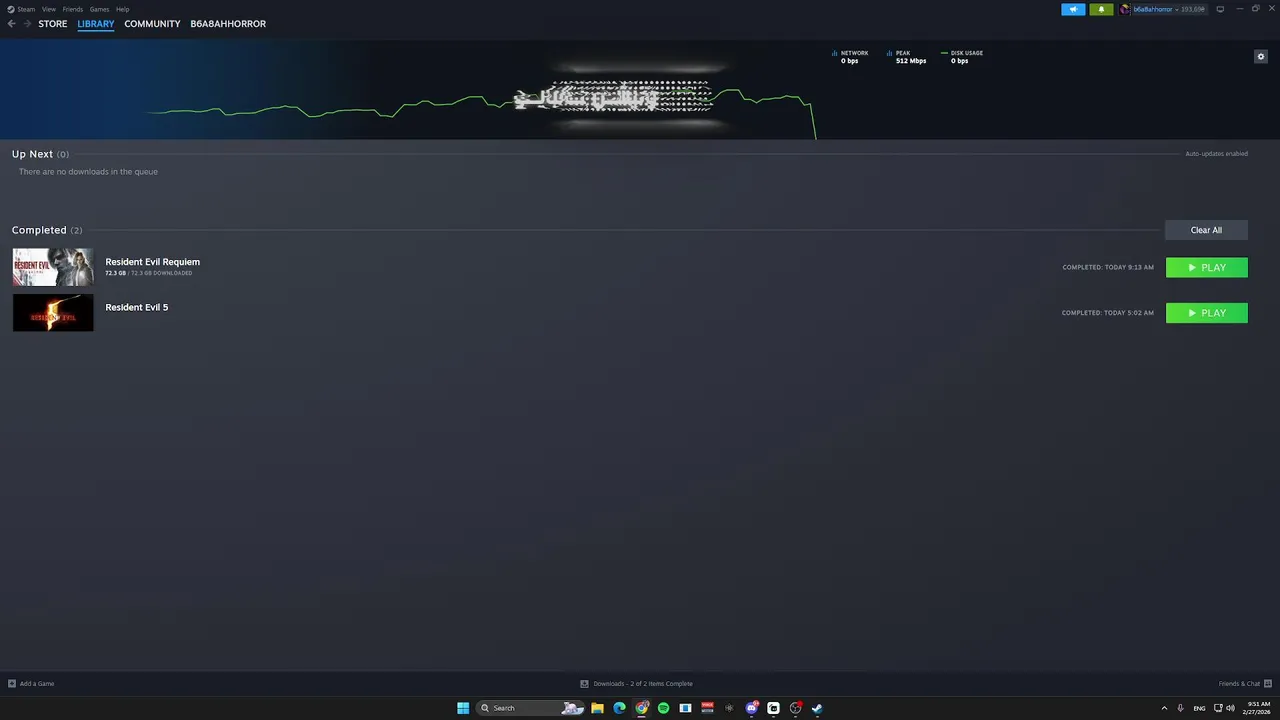Click 'Completed: Today 9:13 AM' text
The width and height of the screenshot is (1280, 720).
click(x=1108, y=267)
